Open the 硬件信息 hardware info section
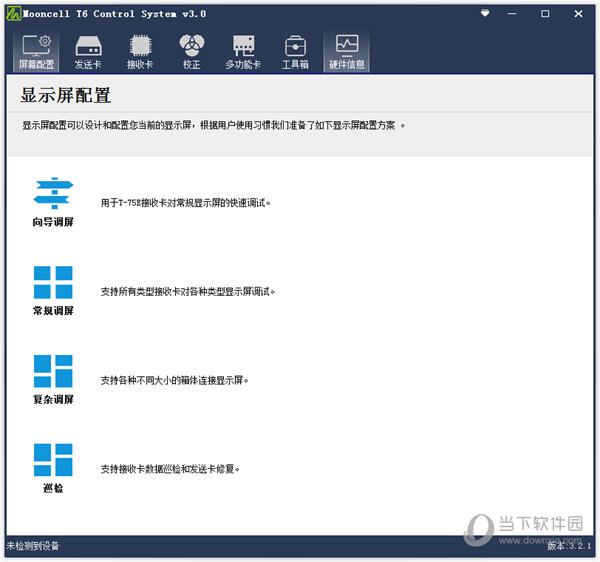The width and height of the screenshot is (600, 562). pos(347,52)
